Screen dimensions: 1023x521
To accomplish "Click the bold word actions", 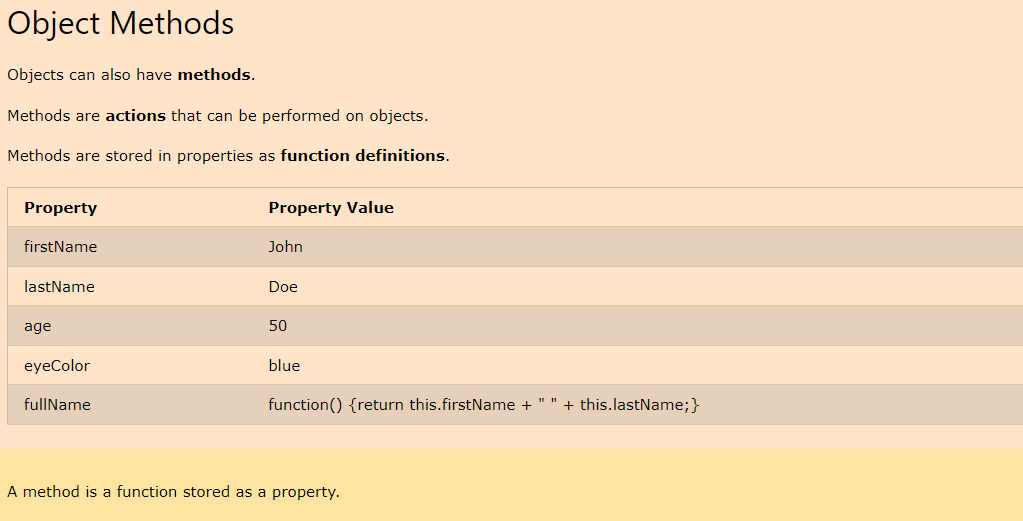I will (135, 116).
